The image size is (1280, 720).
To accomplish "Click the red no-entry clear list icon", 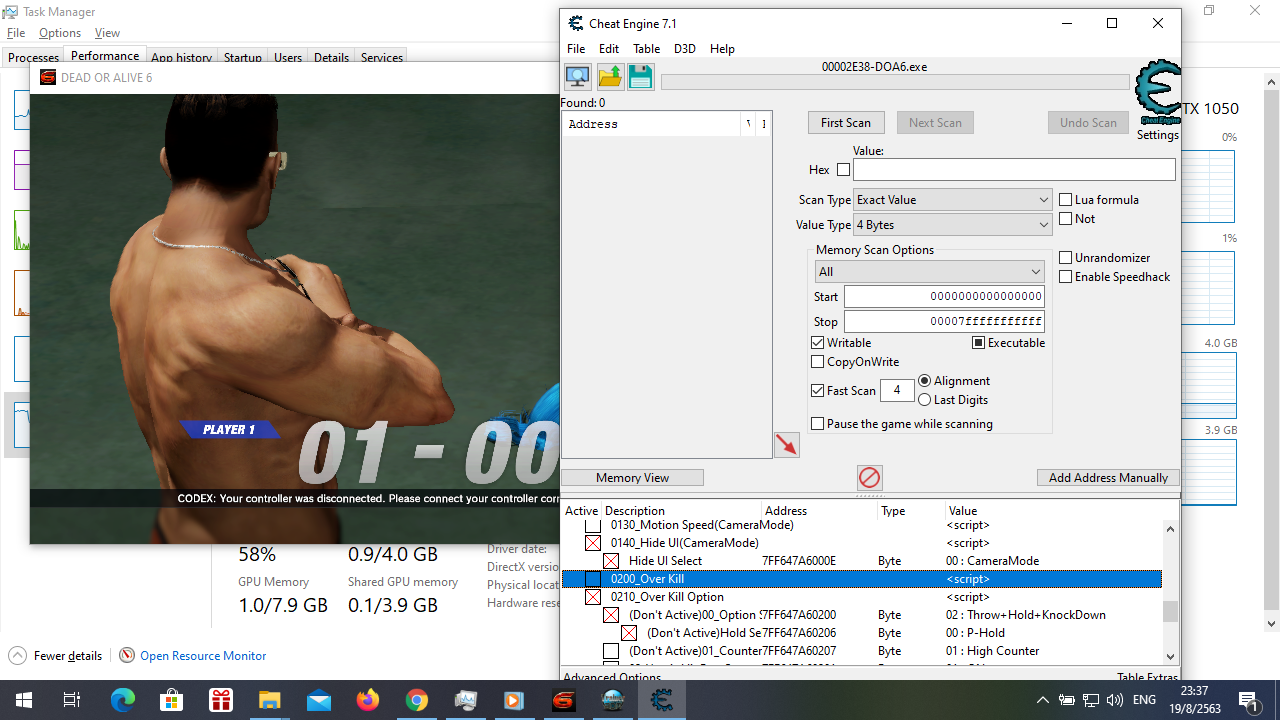I will tap(870, 478).
